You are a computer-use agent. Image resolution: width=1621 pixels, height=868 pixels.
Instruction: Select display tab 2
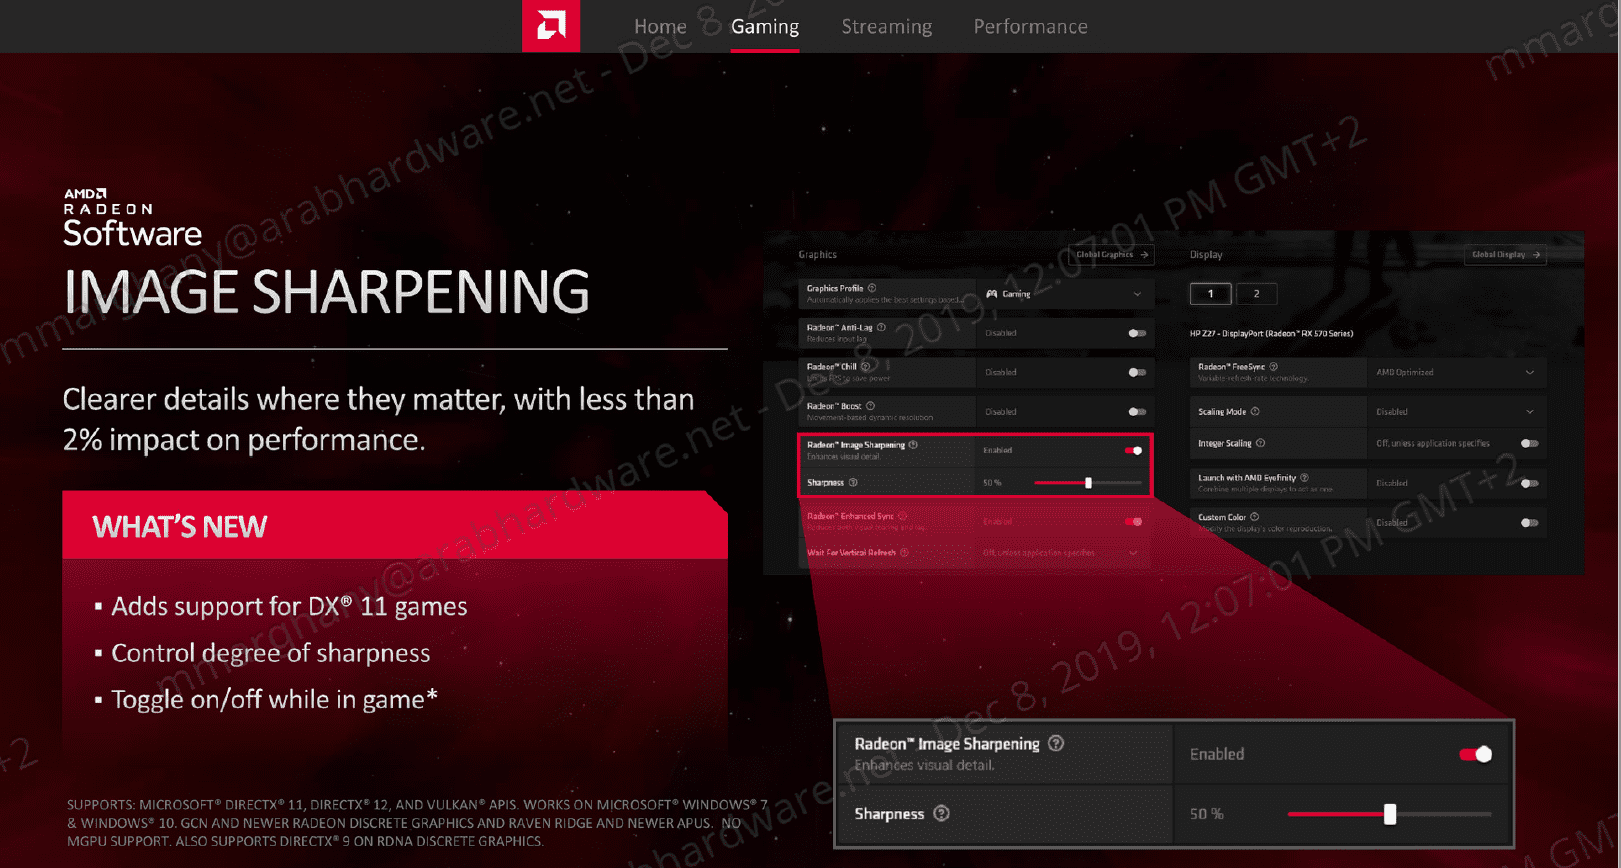[1257, 294]
